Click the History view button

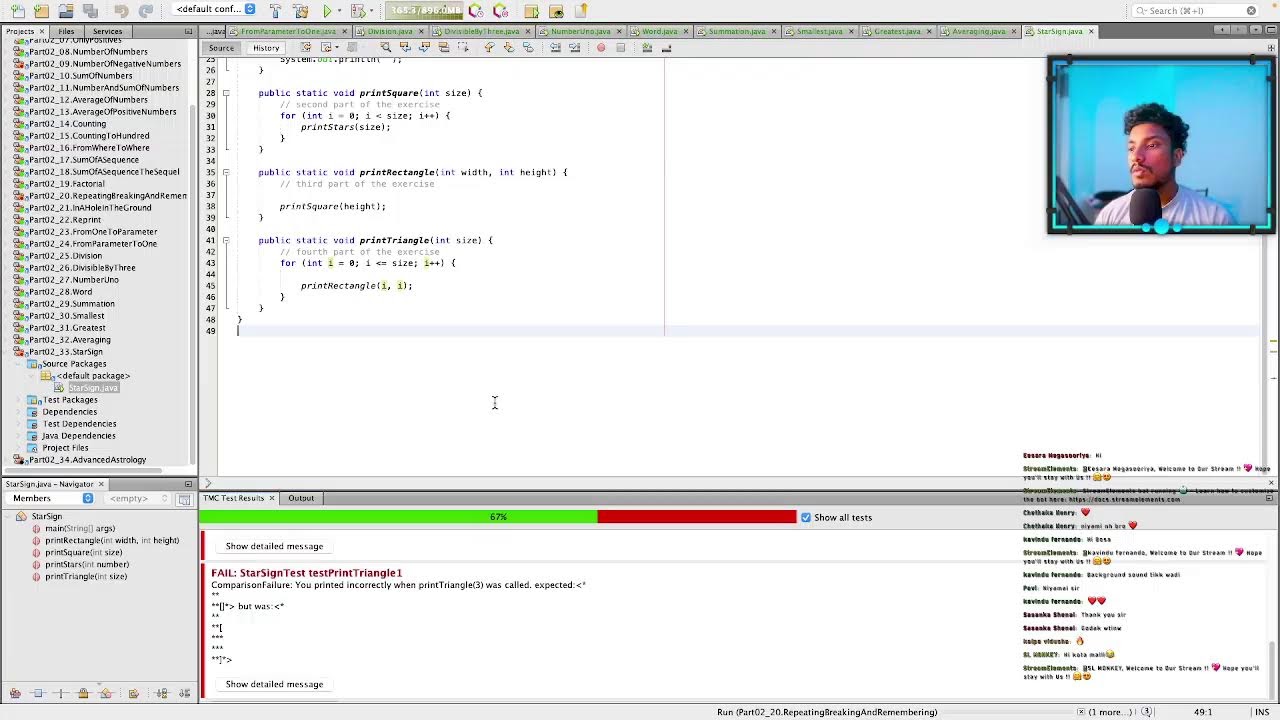[x=266, y=48]
